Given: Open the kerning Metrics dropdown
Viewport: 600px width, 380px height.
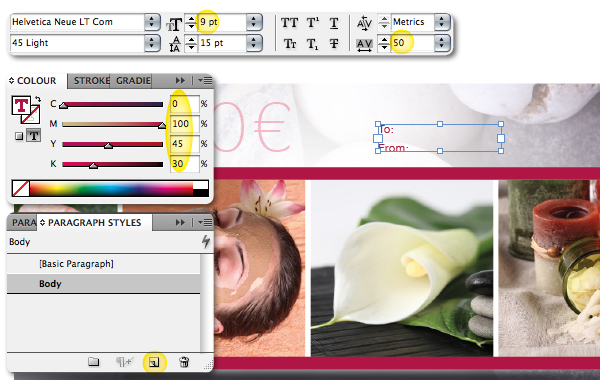Looking at the screenshot, I should click(x=442, y=22).
